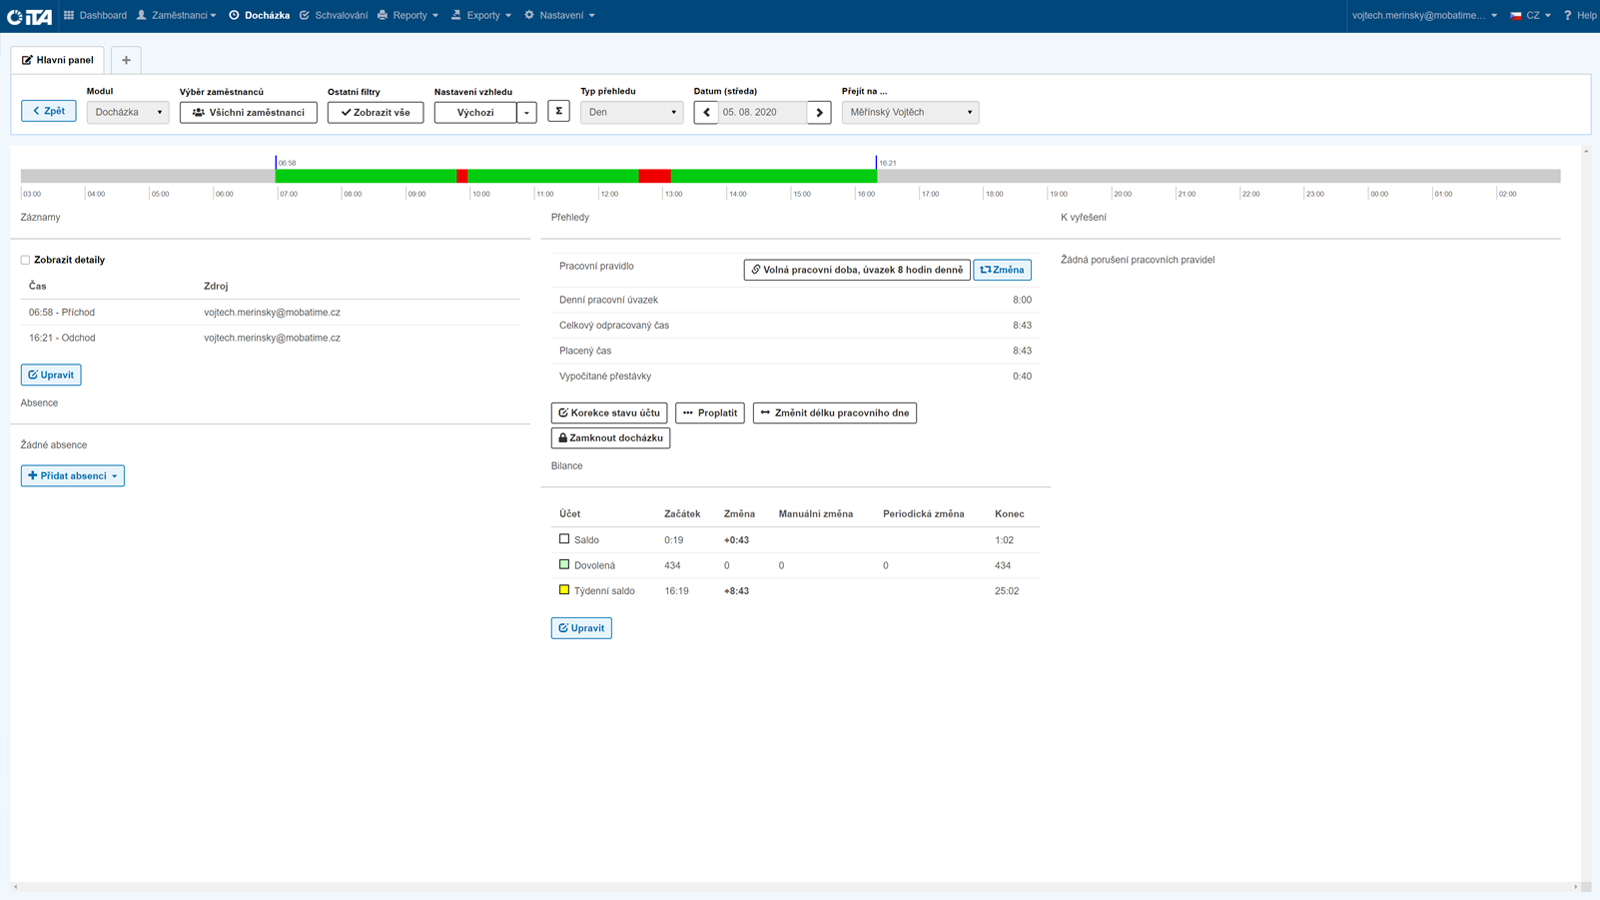Expand the Modul Docházka dropdown

[x=127, y=113]
